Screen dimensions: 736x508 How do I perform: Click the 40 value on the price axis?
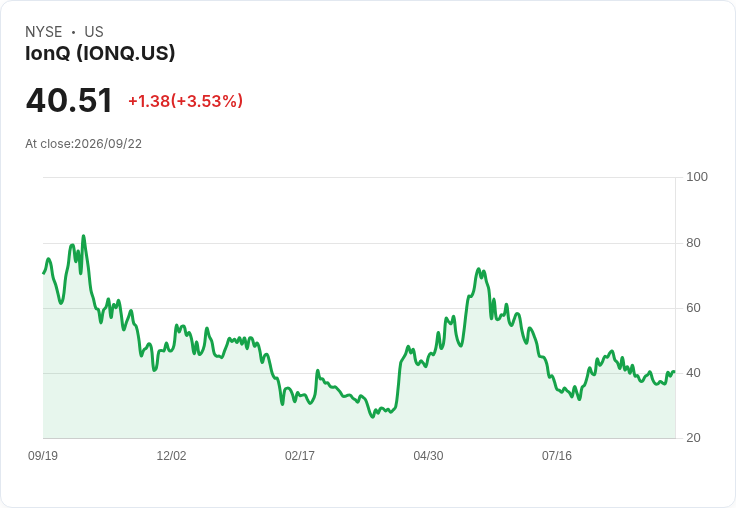pos(693,373)
